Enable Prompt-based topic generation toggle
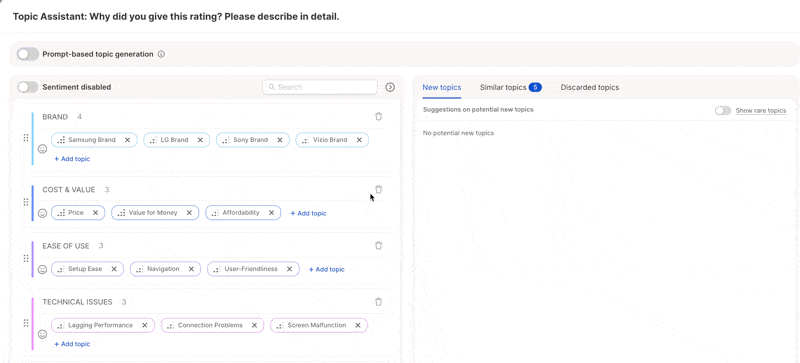Viewport: 800px width, 363px height. tap(28, 54)
